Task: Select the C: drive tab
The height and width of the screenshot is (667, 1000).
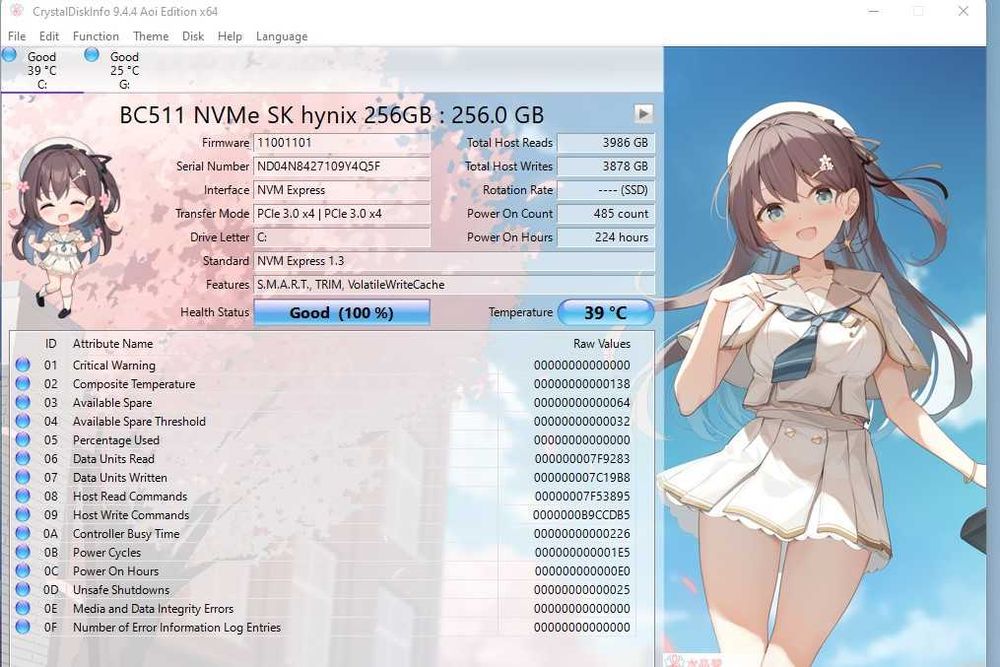Action: 42,70
